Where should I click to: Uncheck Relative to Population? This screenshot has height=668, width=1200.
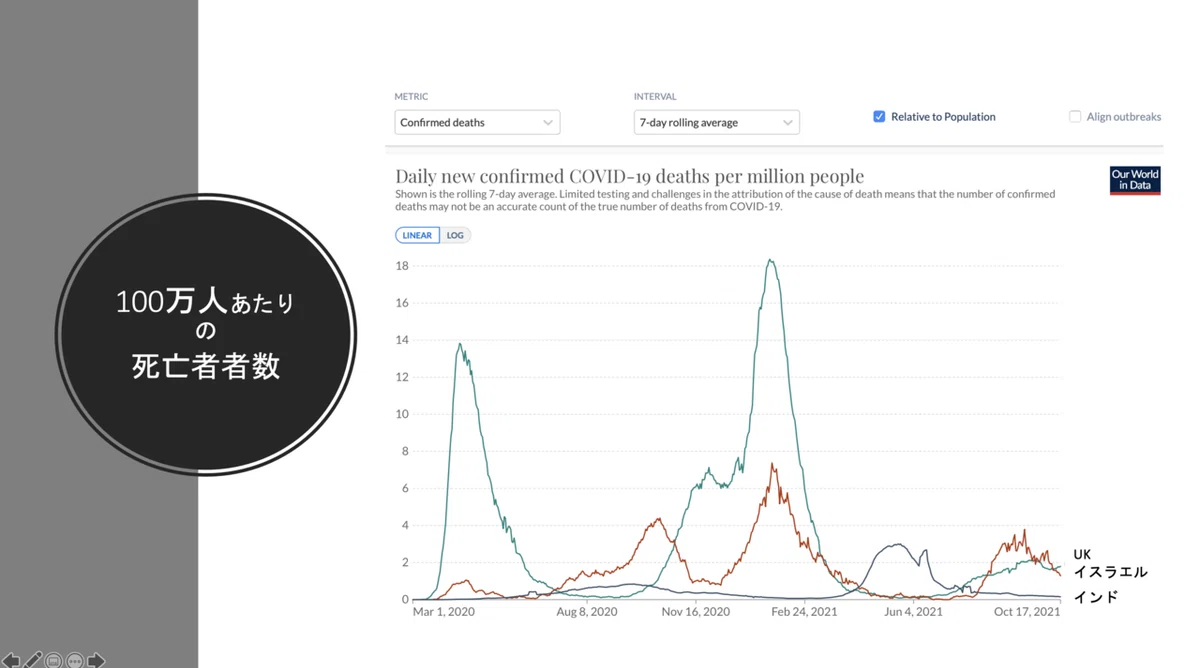pos(879,117)
